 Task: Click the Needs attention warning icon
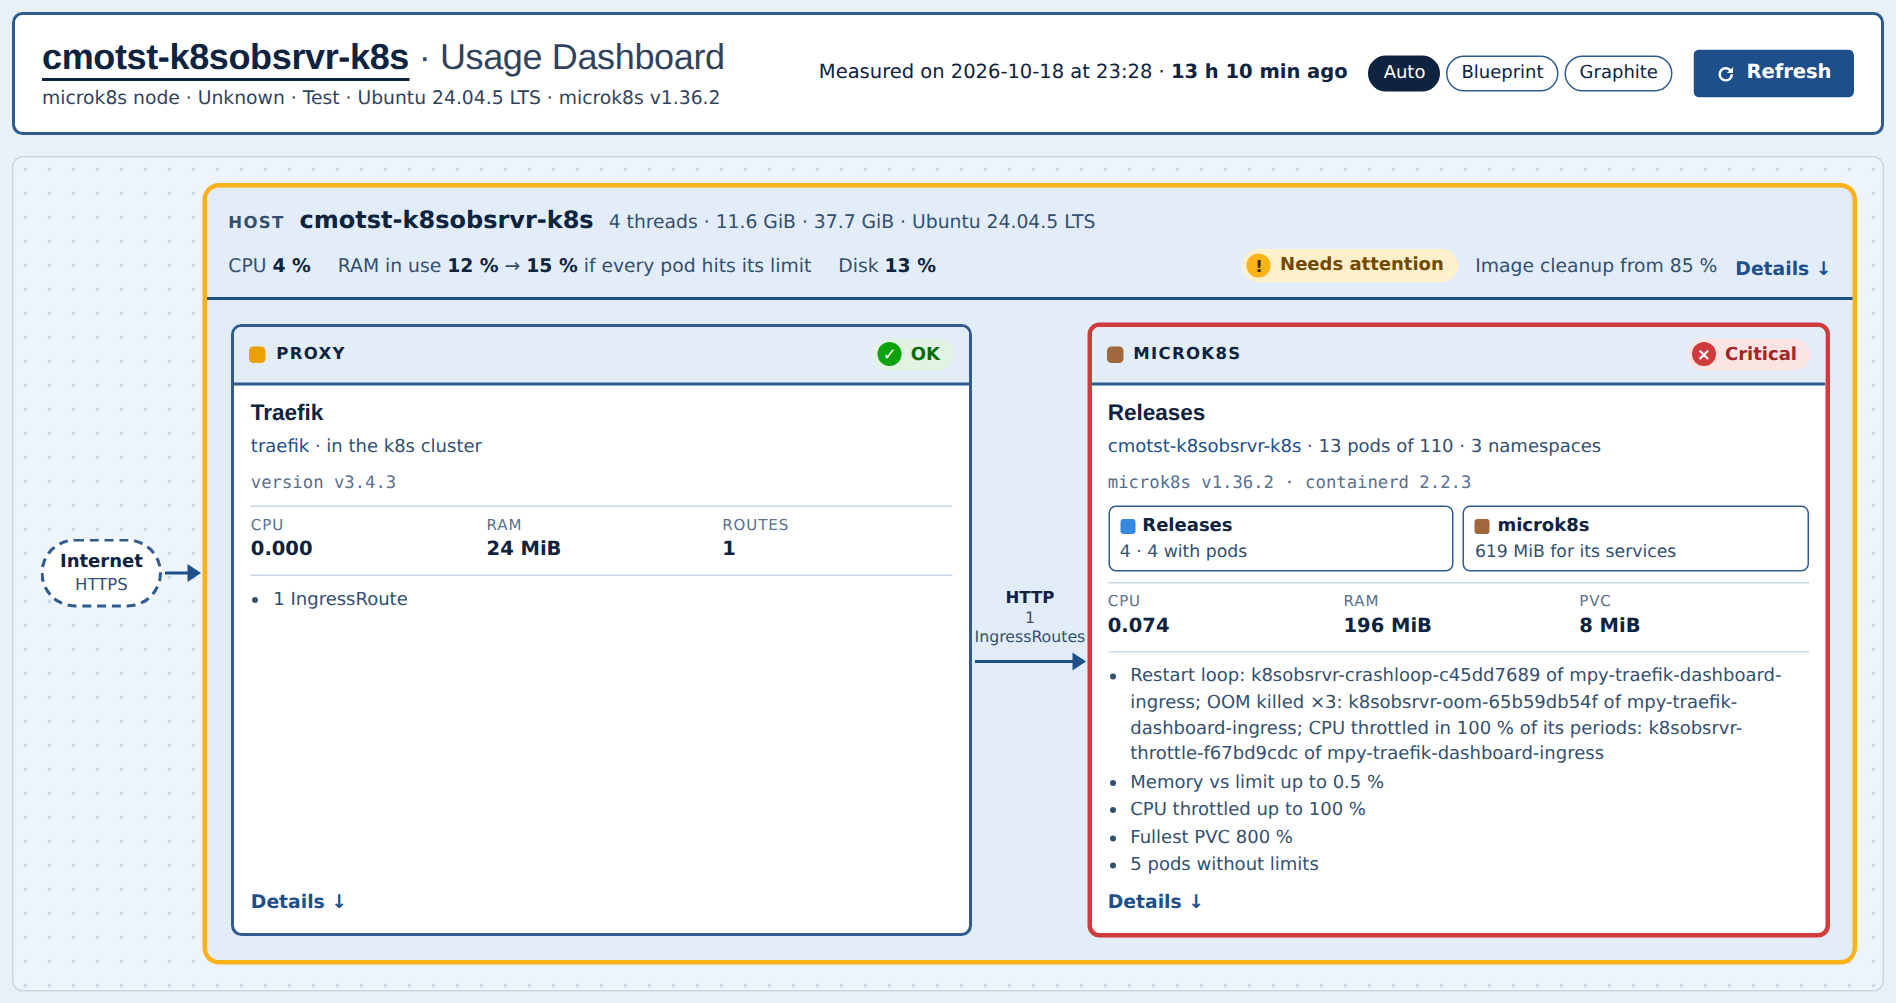coord(1259,265)
